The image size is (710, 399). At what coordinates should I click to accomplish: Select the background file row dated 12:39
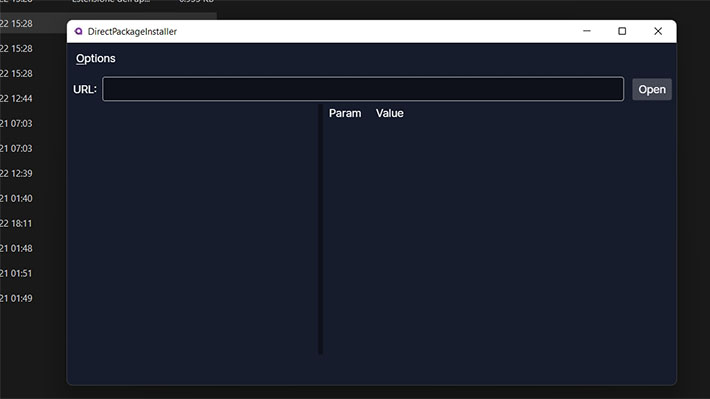[x=16, y=173]
